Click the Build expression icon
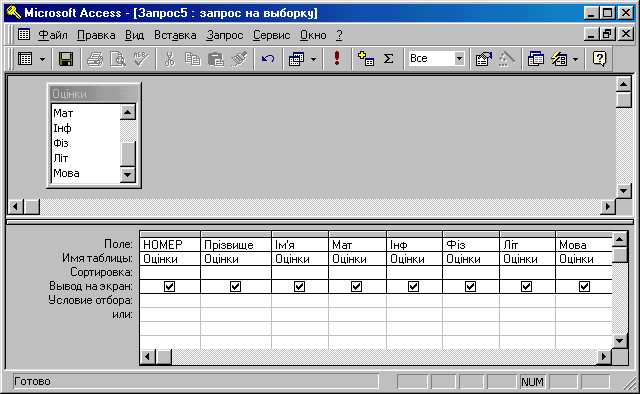Viewport: 640px width, 394px height. (x=507, y=59)
